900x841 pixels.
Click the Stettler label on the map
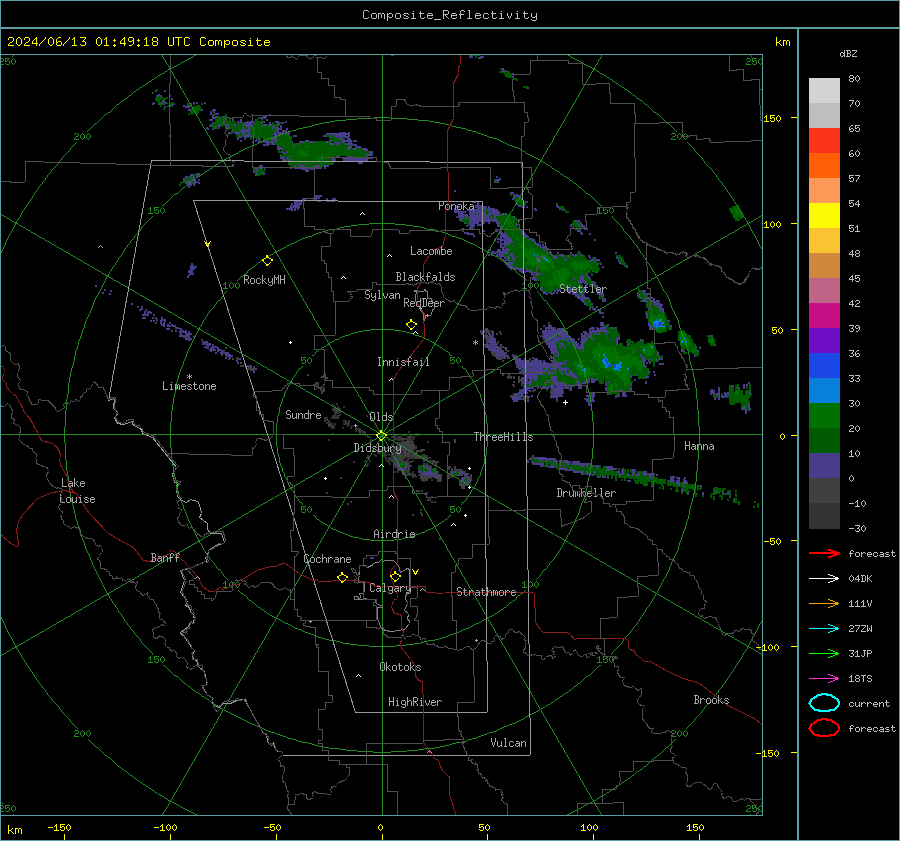coord(583,289)
